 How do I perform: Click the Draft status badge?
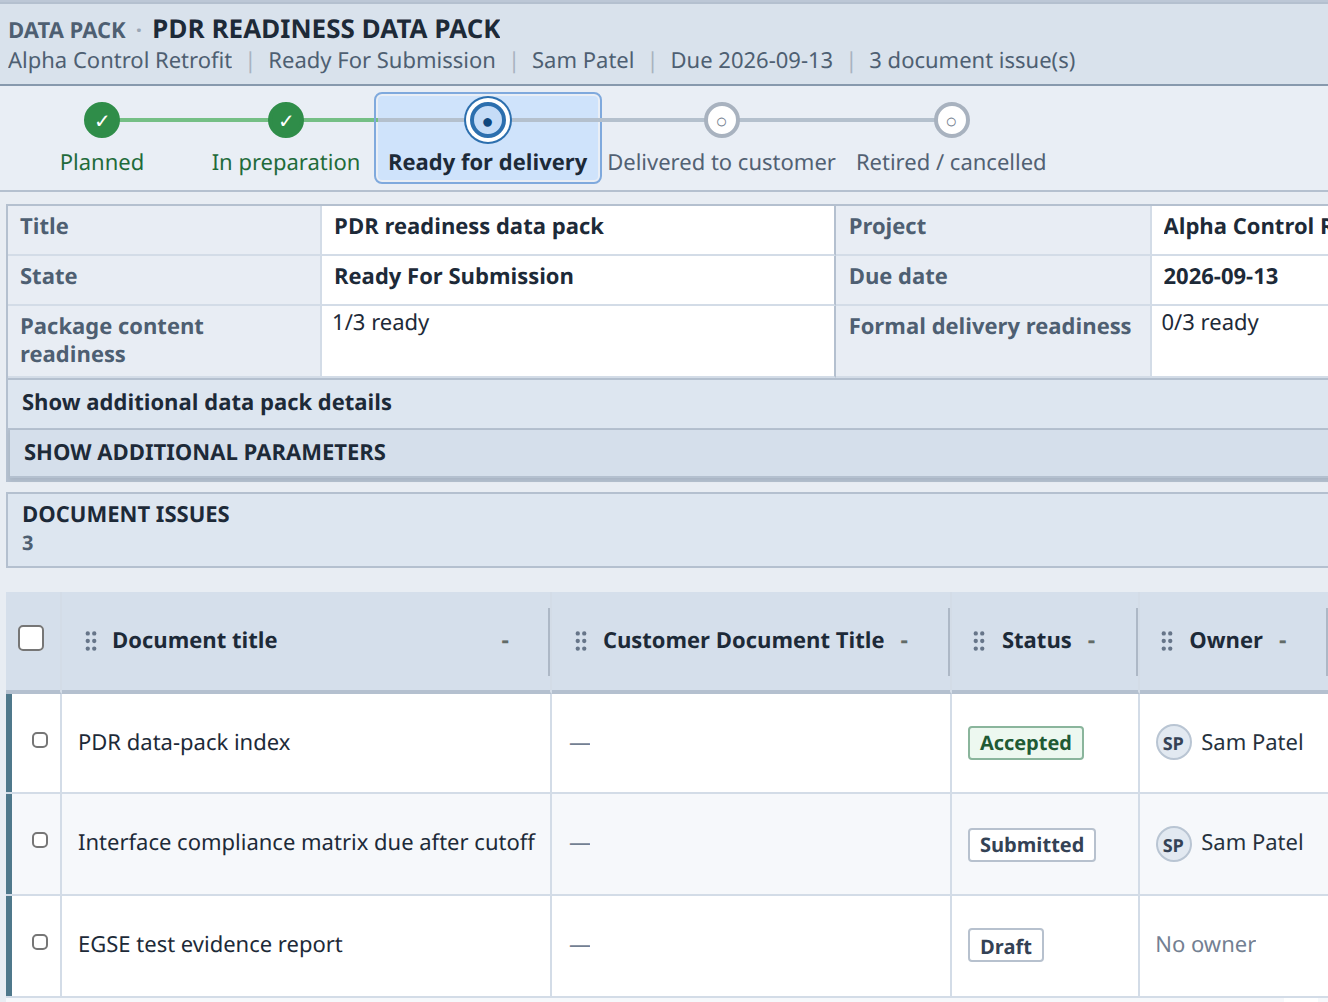point(1005,946)
